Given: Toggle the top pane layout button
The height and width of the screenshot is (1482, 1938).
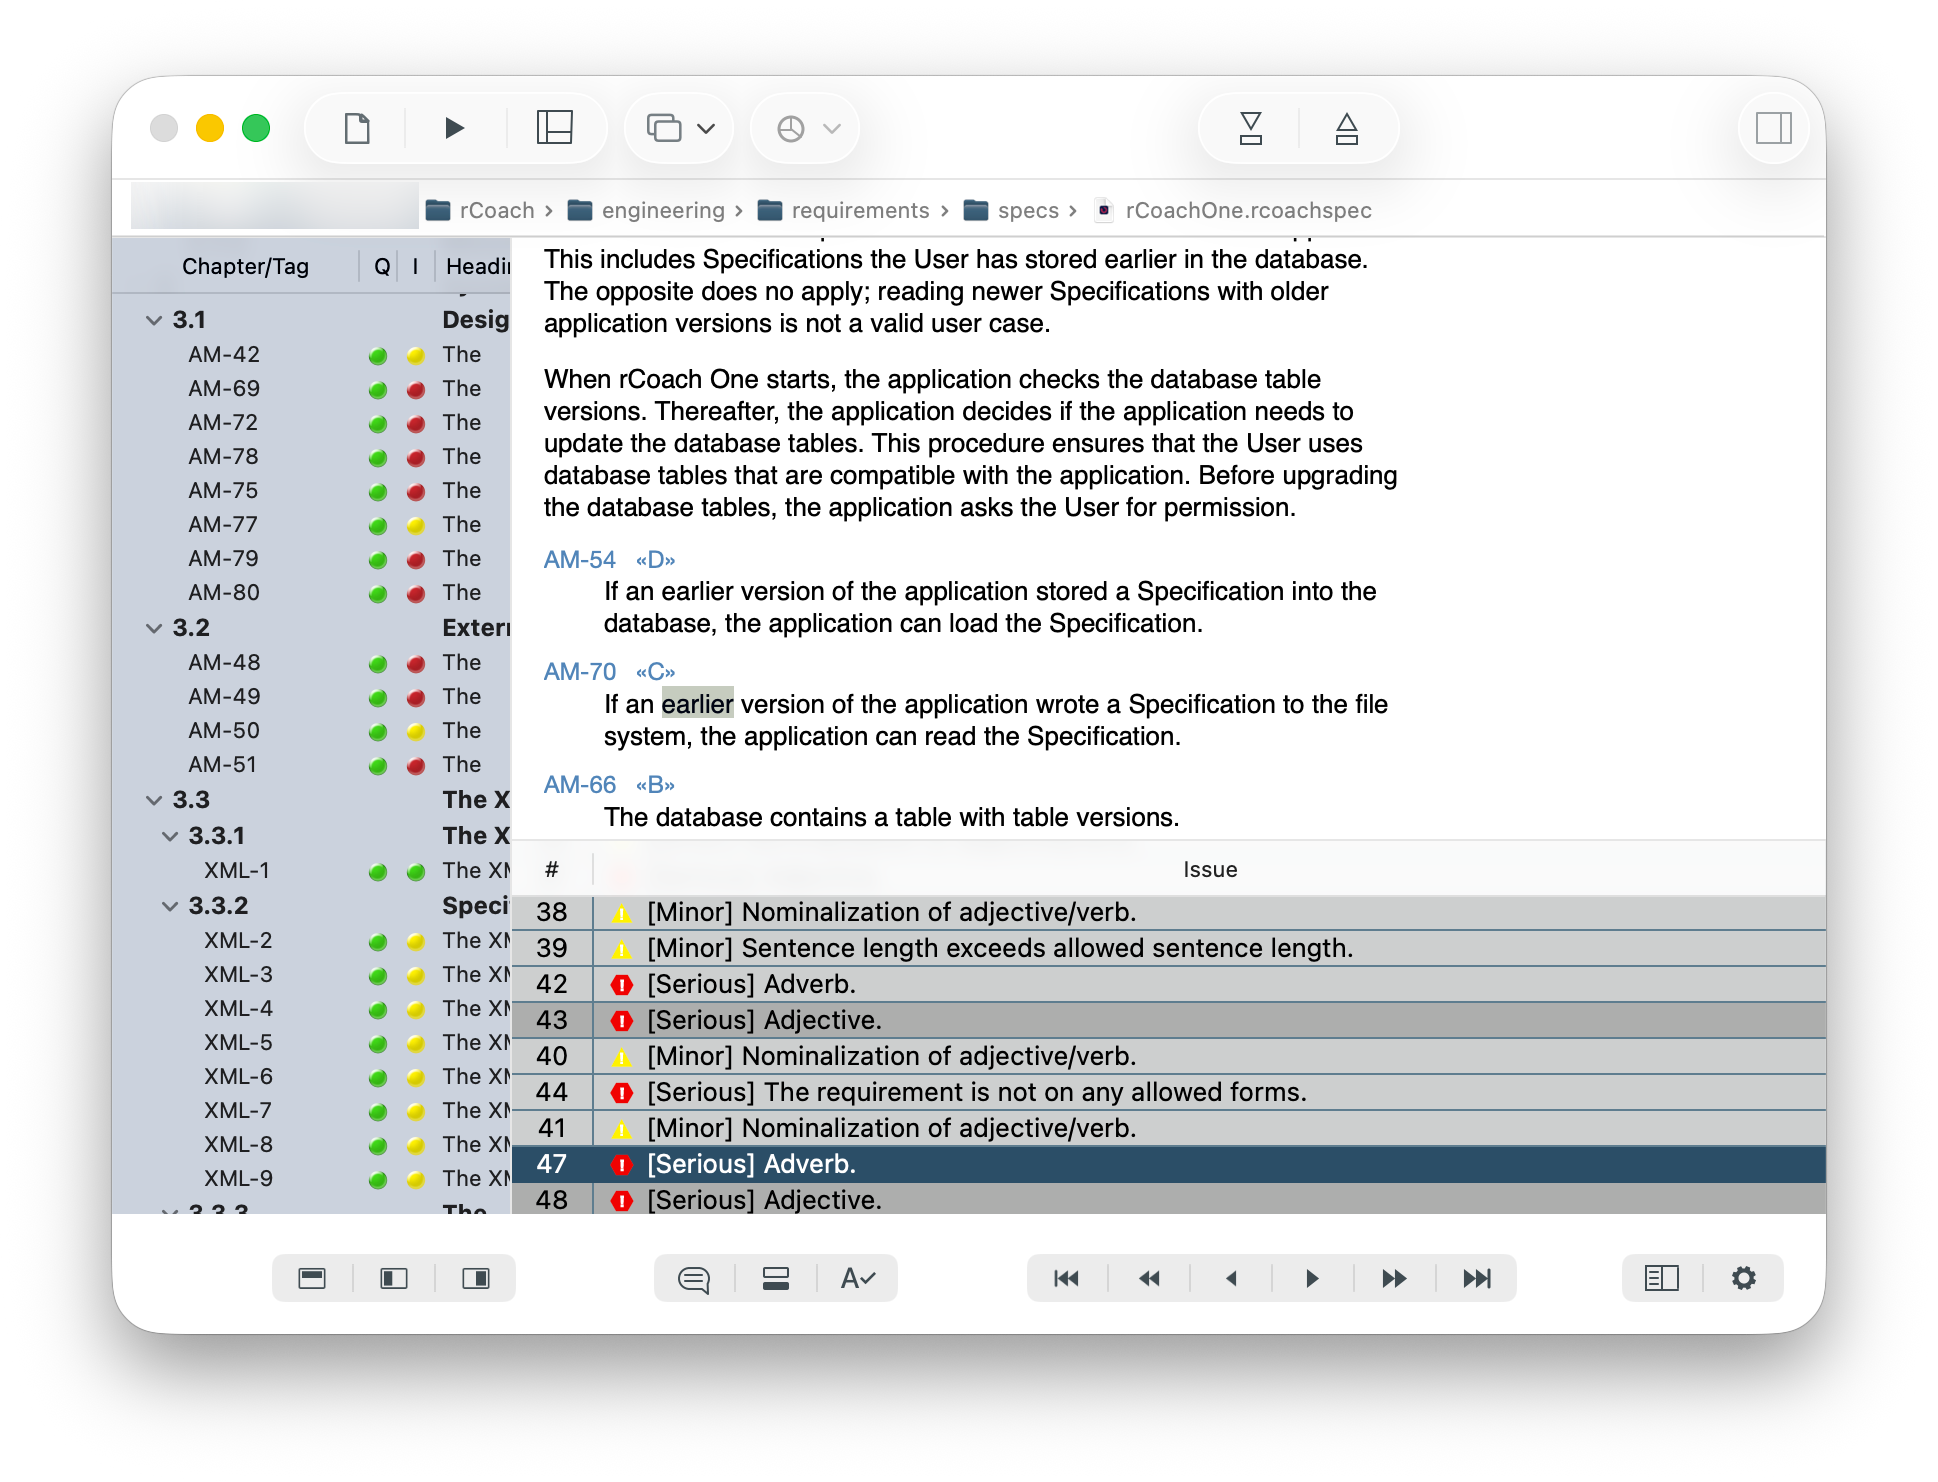Looking at the screenshot, I should point(312,1278).
